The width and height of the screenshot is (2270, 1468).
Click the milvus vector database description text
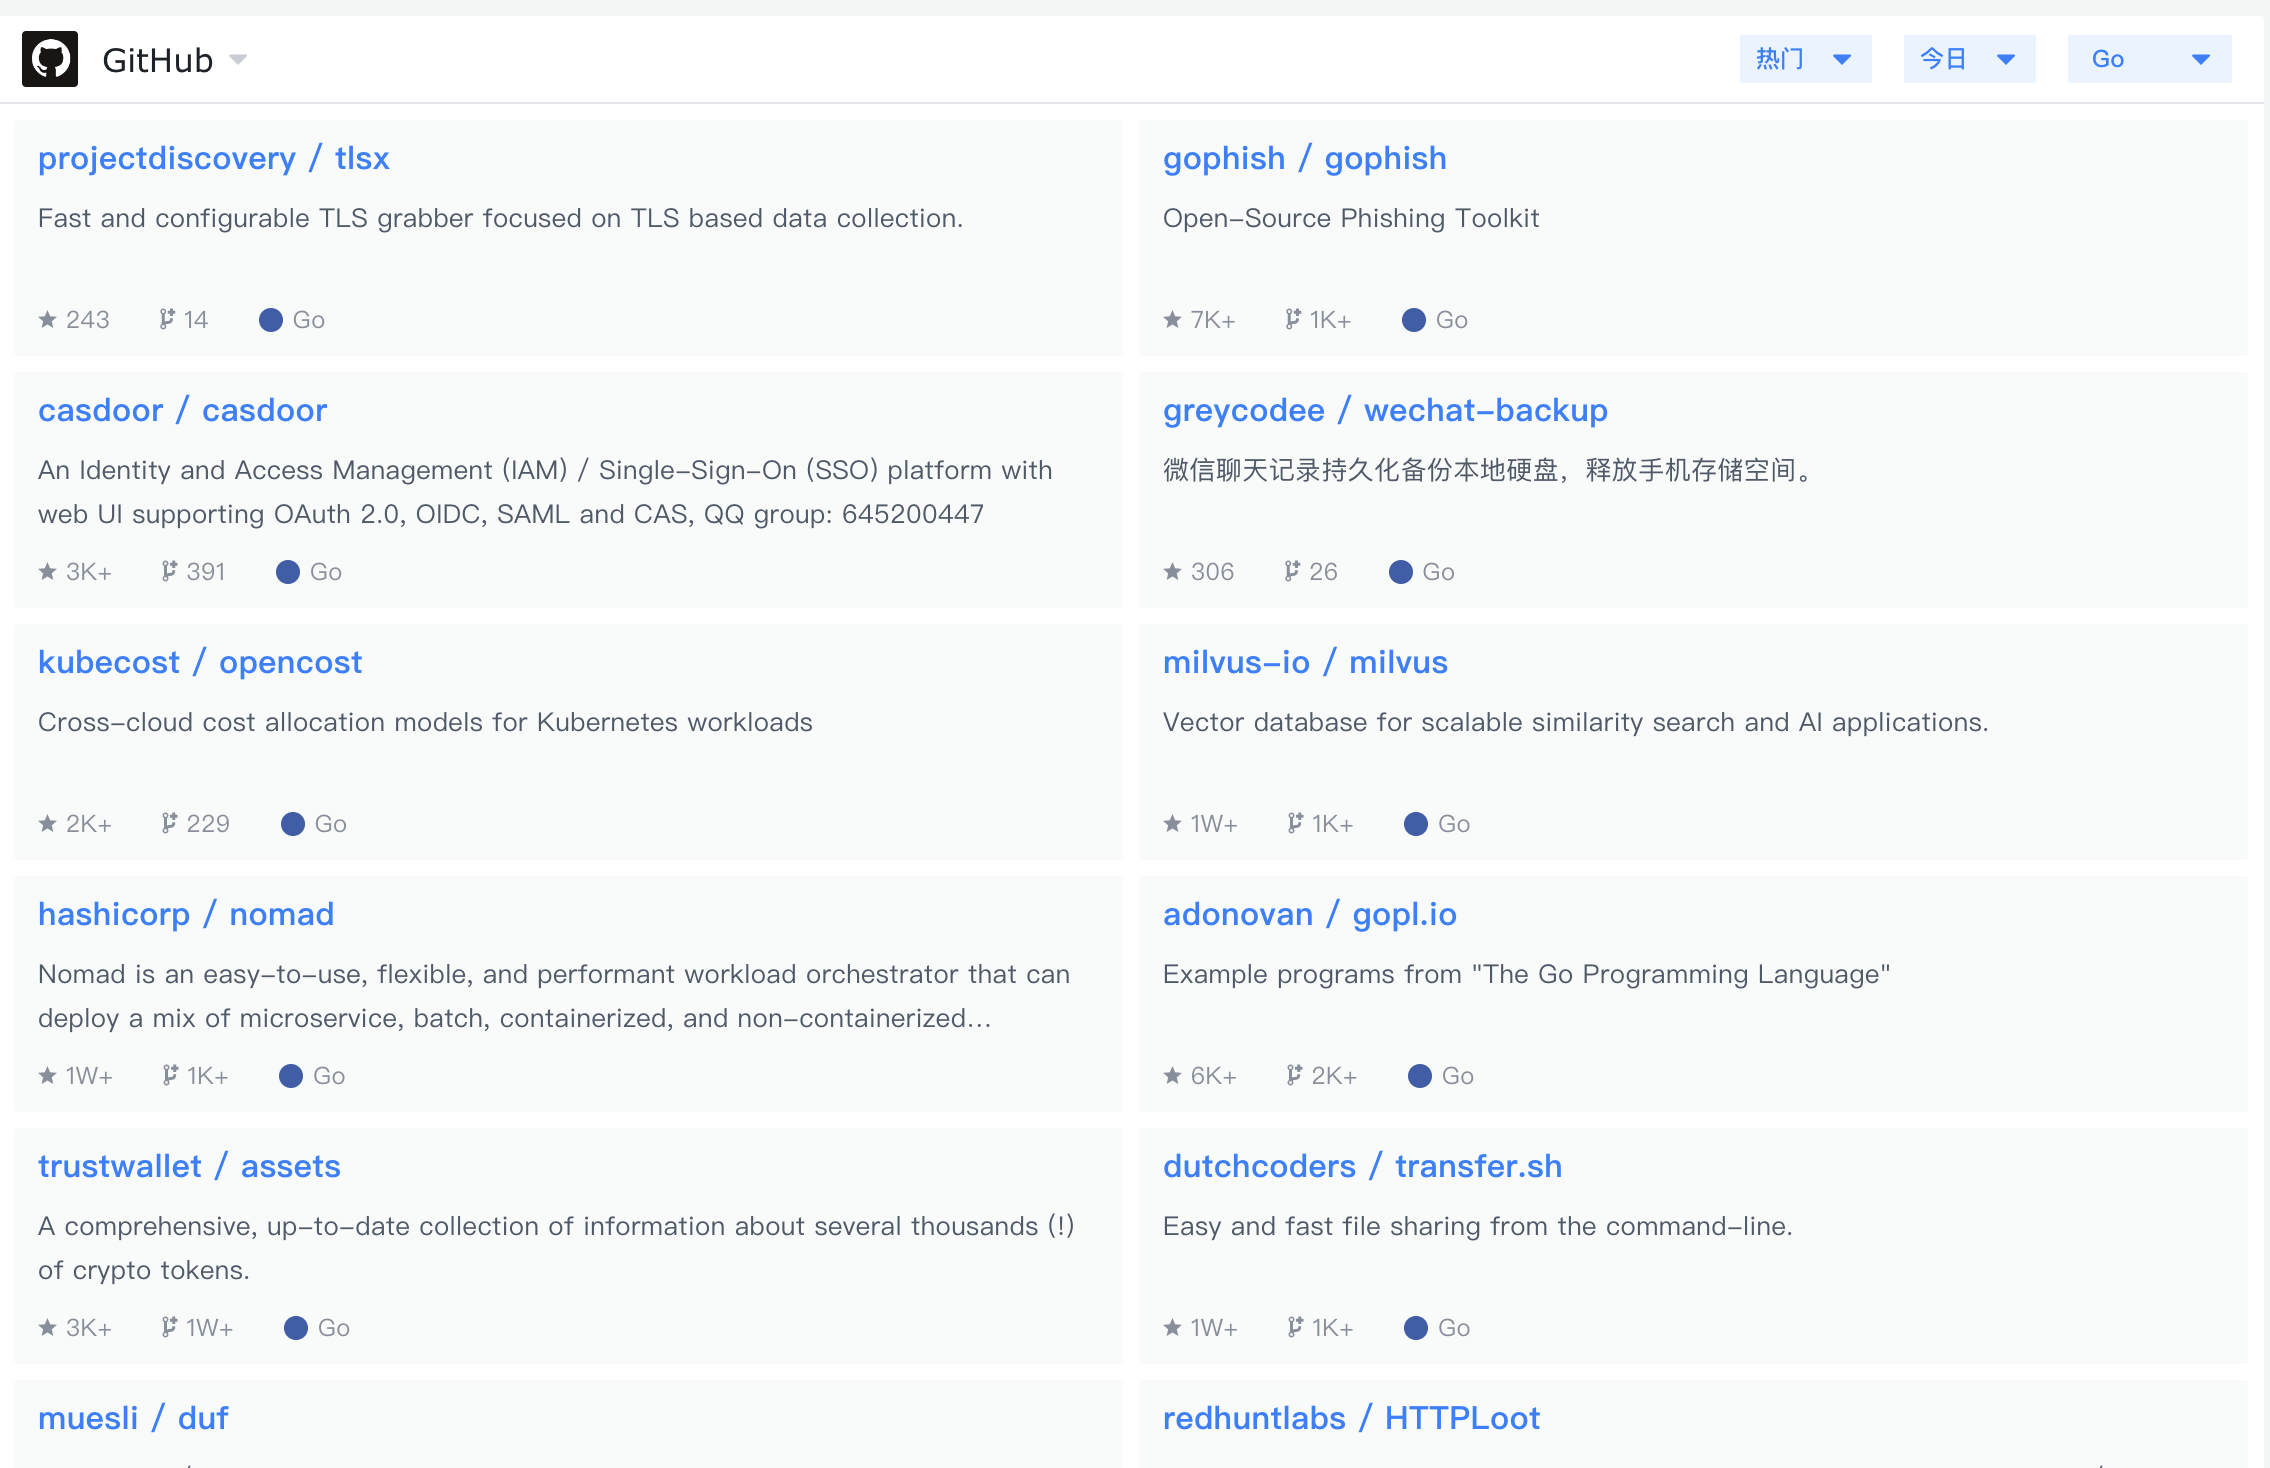[x=1575, y=722]
